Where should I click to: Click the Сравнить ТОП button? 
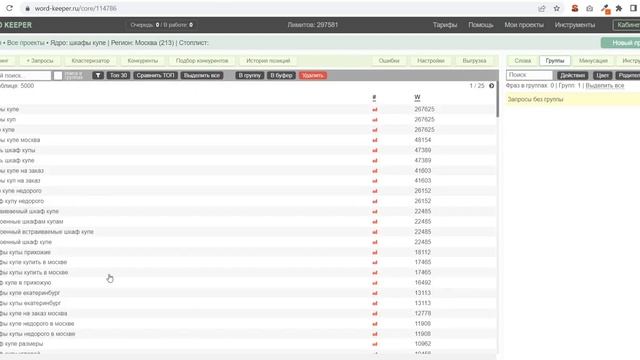[155, 76]
